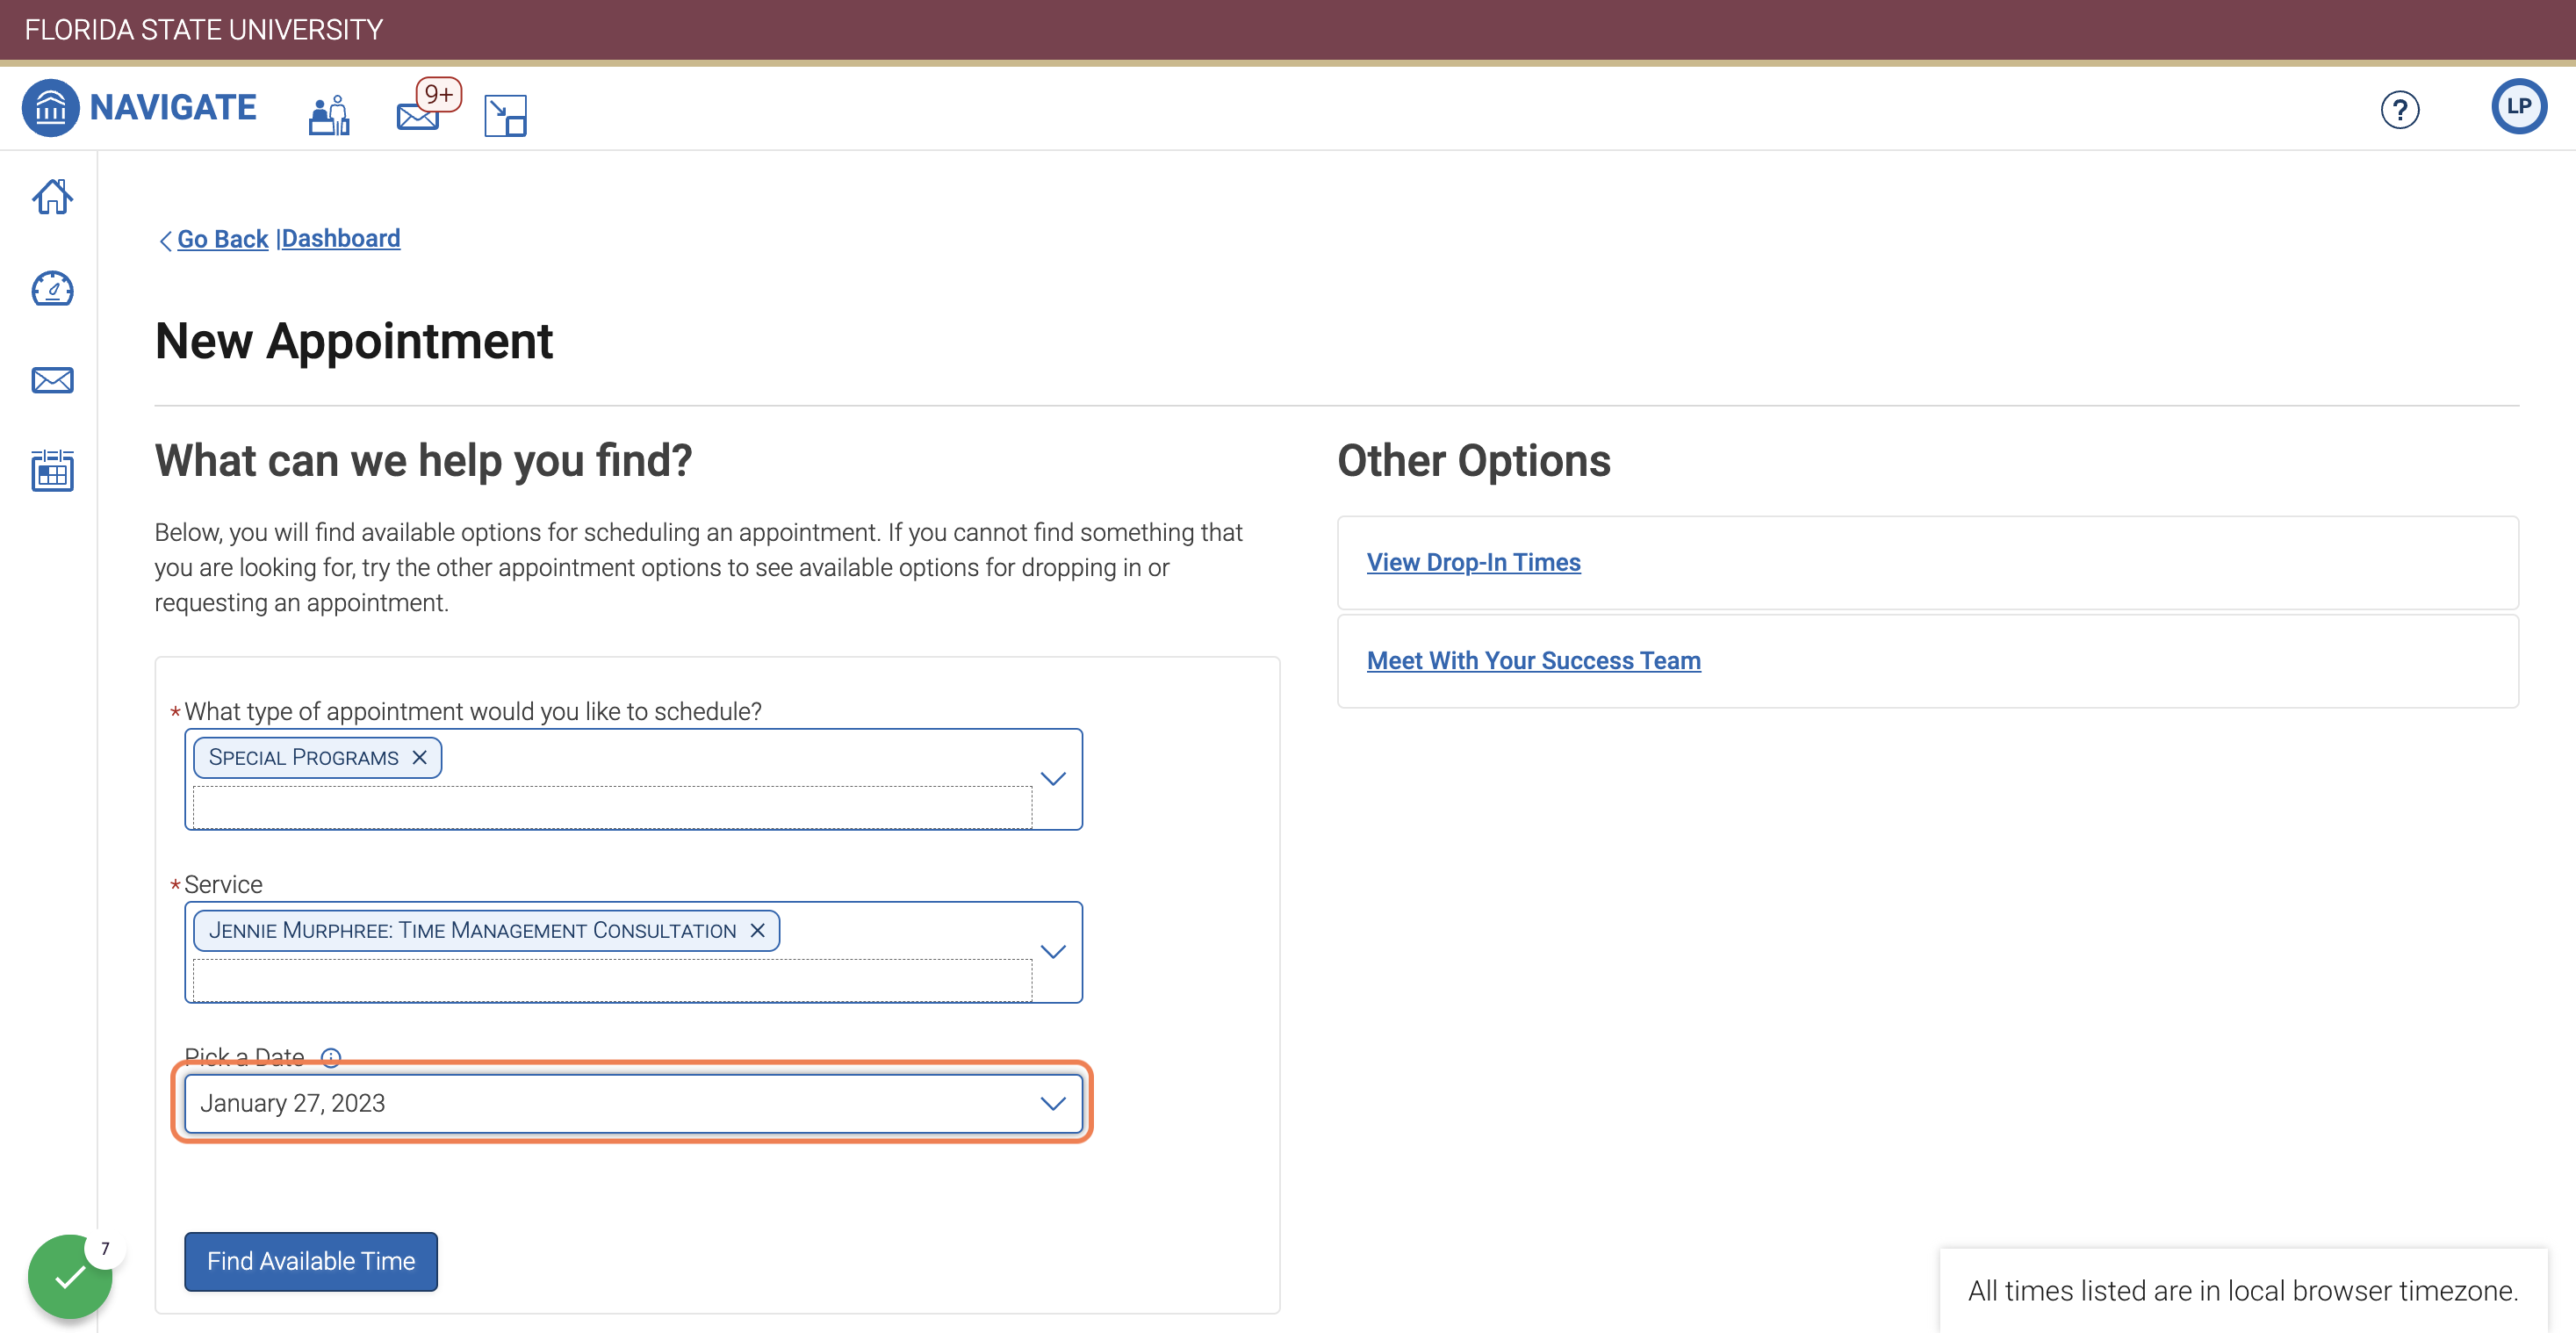Click the appointment type text input field
The image size is (2576, 1333).
tap(612, 807)
